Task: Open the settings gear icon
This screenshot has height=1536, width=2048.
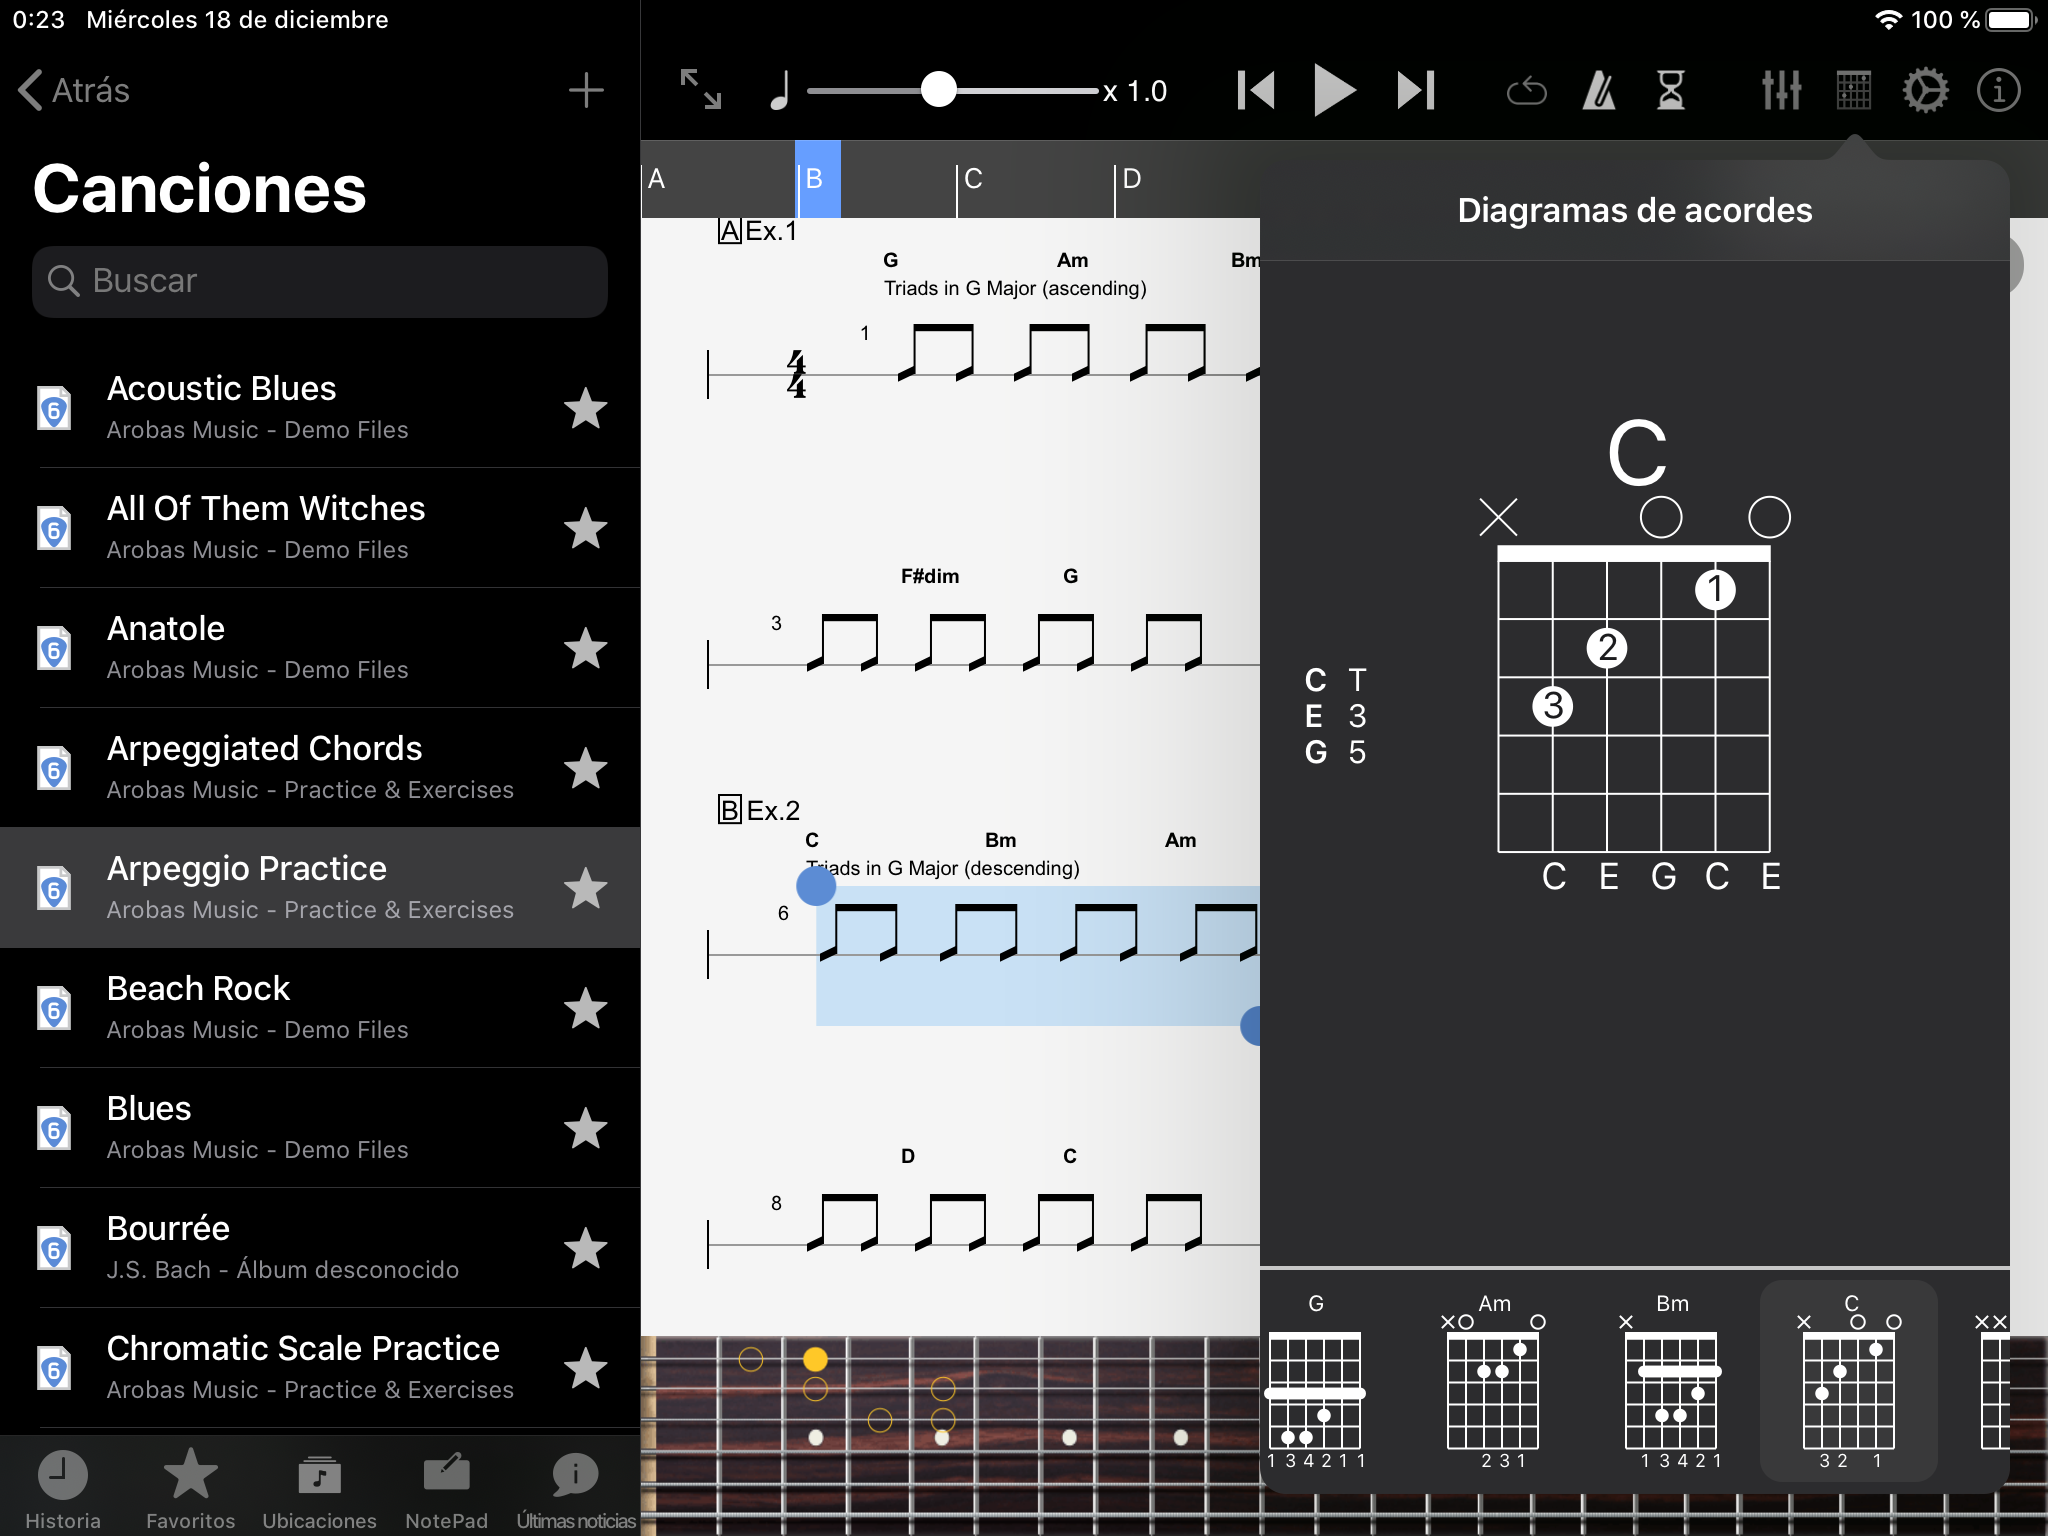Action: click(1925, 91)
